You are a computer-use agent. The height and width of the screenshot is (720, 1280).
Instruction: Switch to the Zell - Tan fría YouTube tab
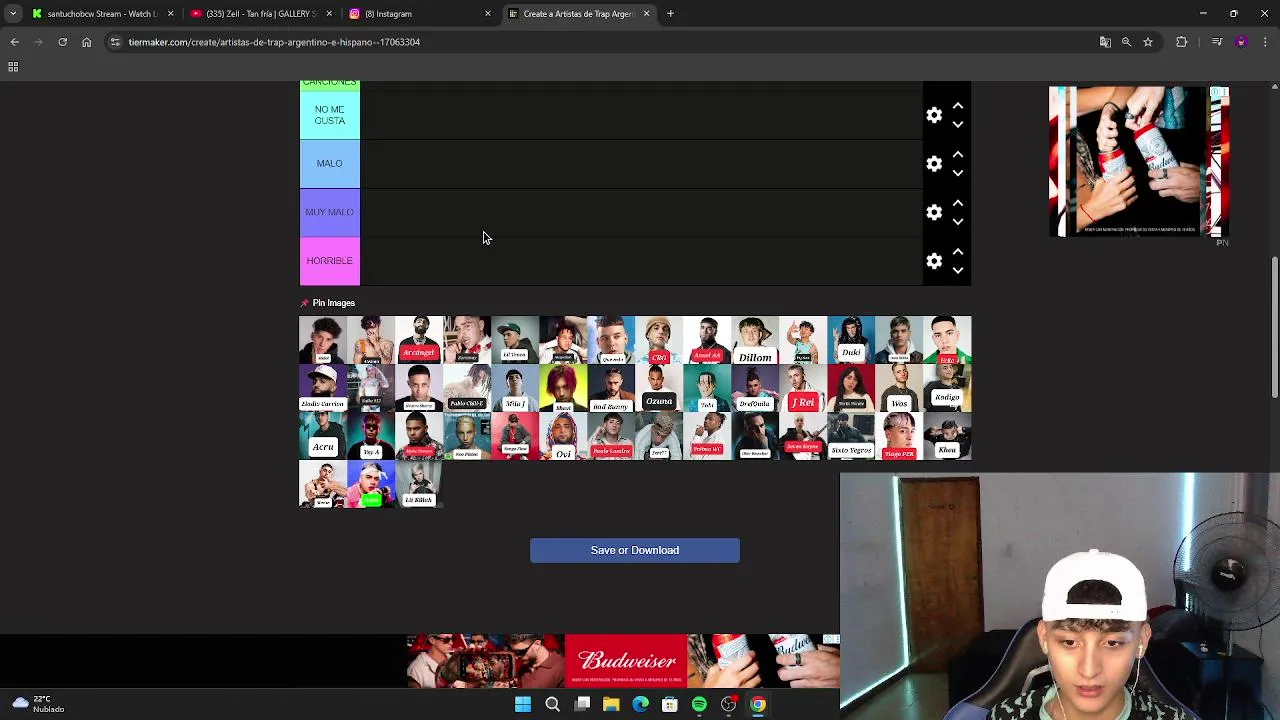[260, 14]
